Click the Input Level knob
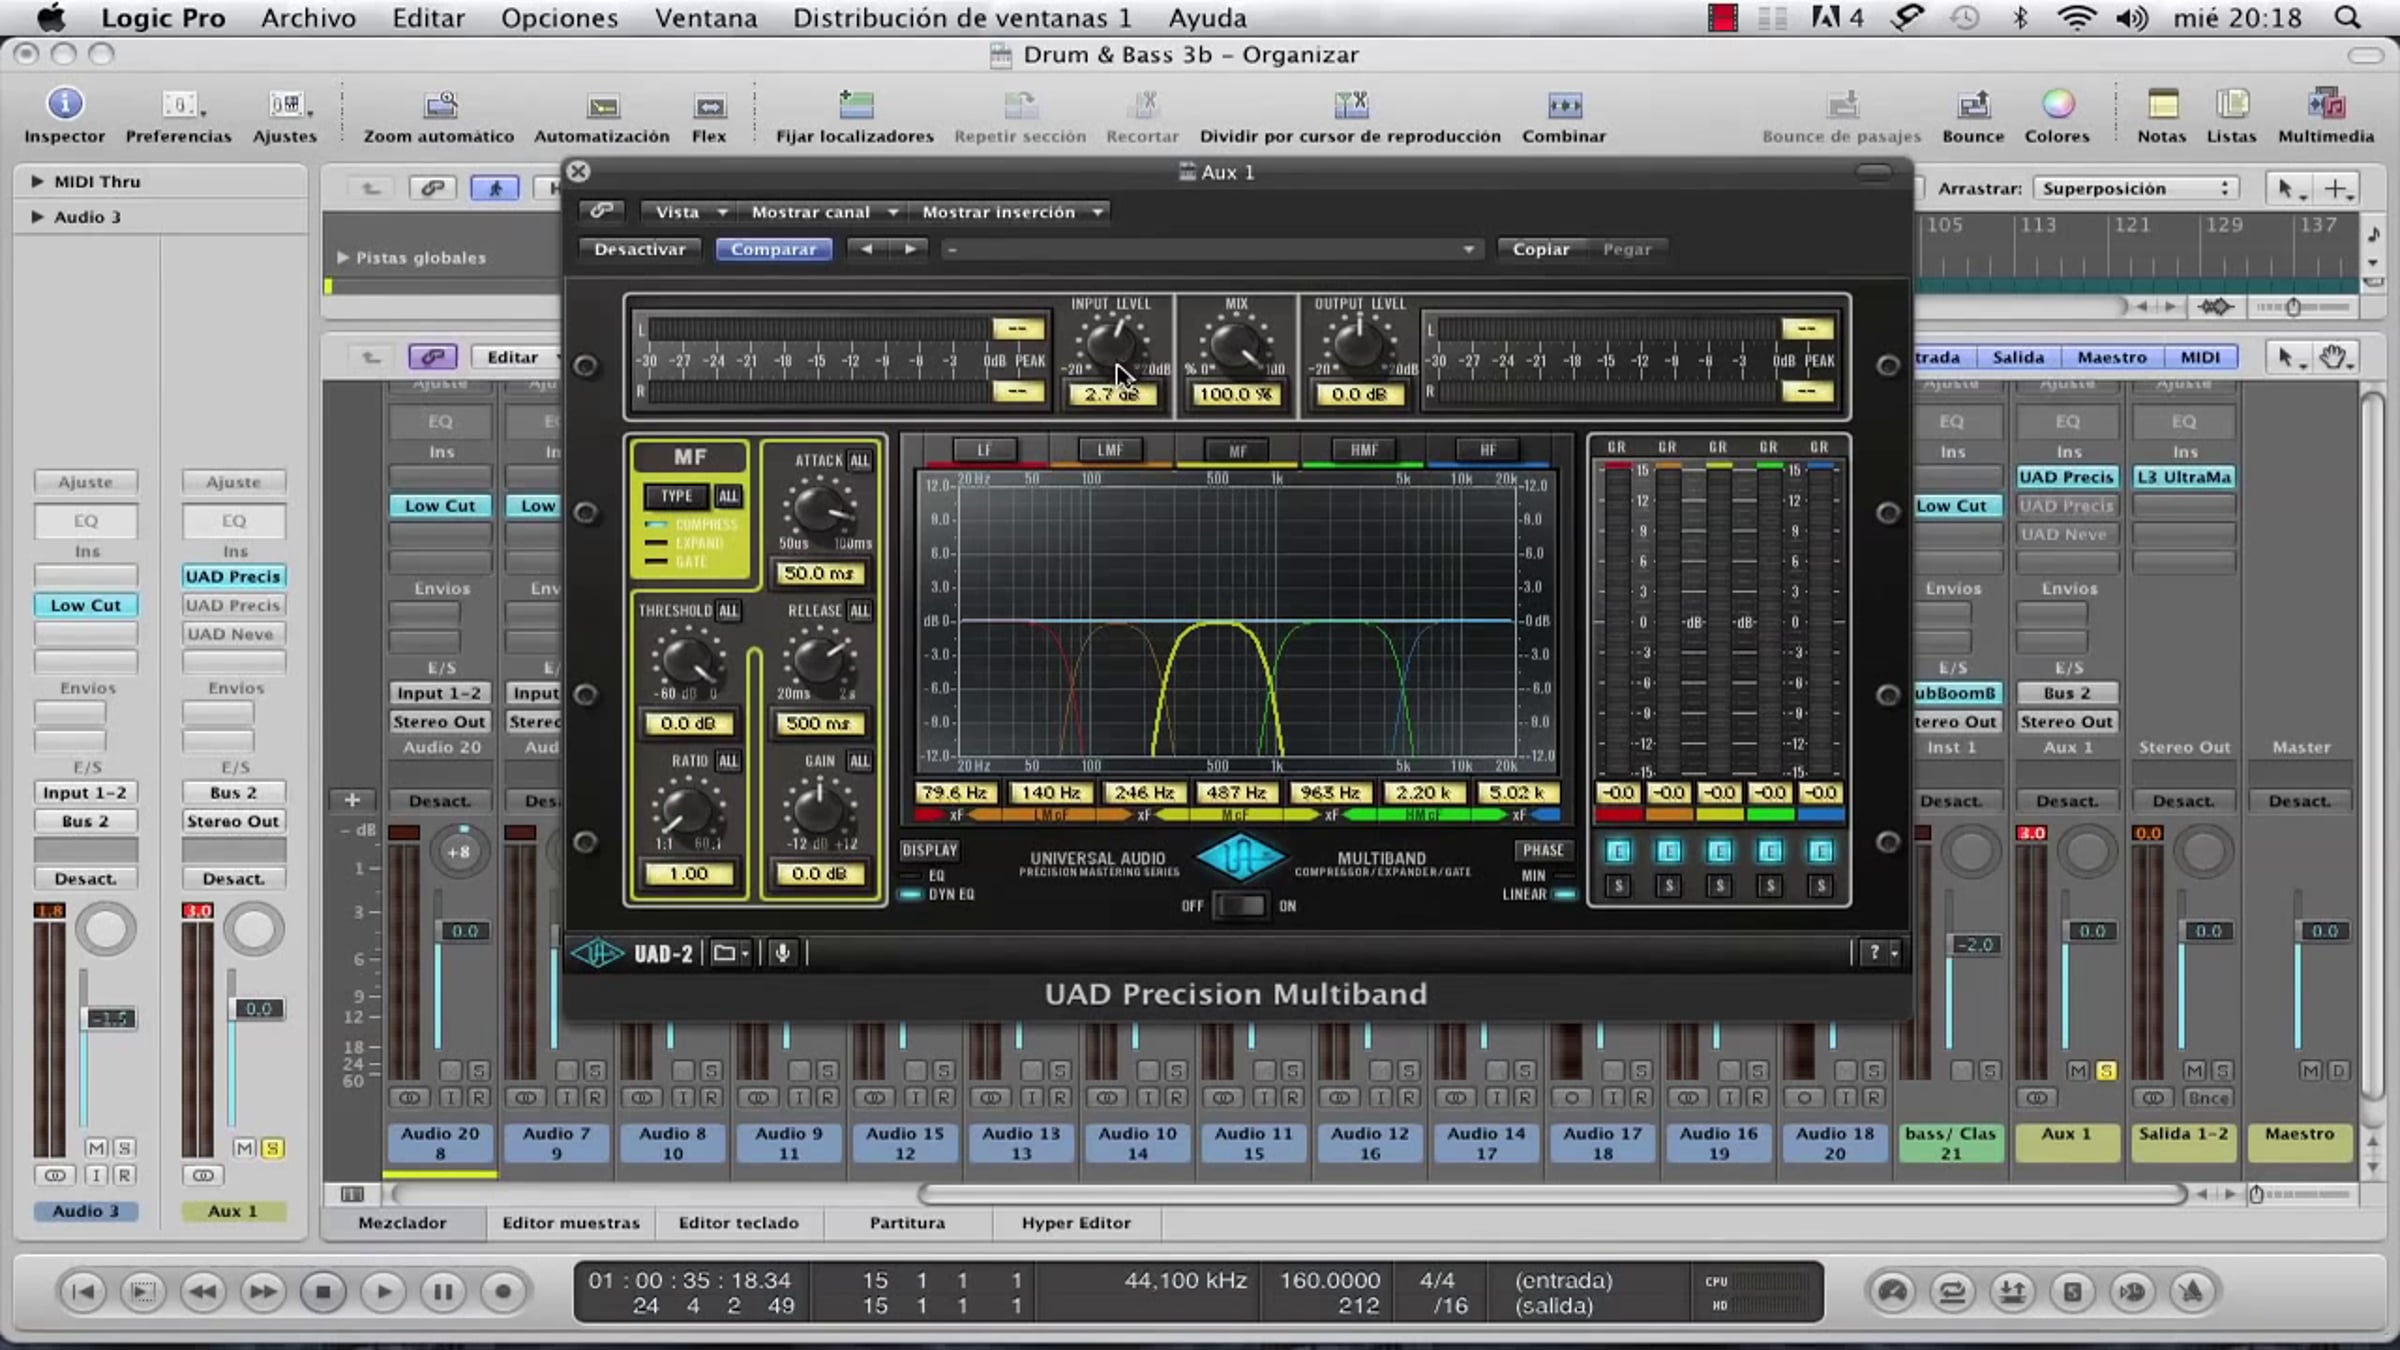The image size is (2400, 1350). [1108, 345]
